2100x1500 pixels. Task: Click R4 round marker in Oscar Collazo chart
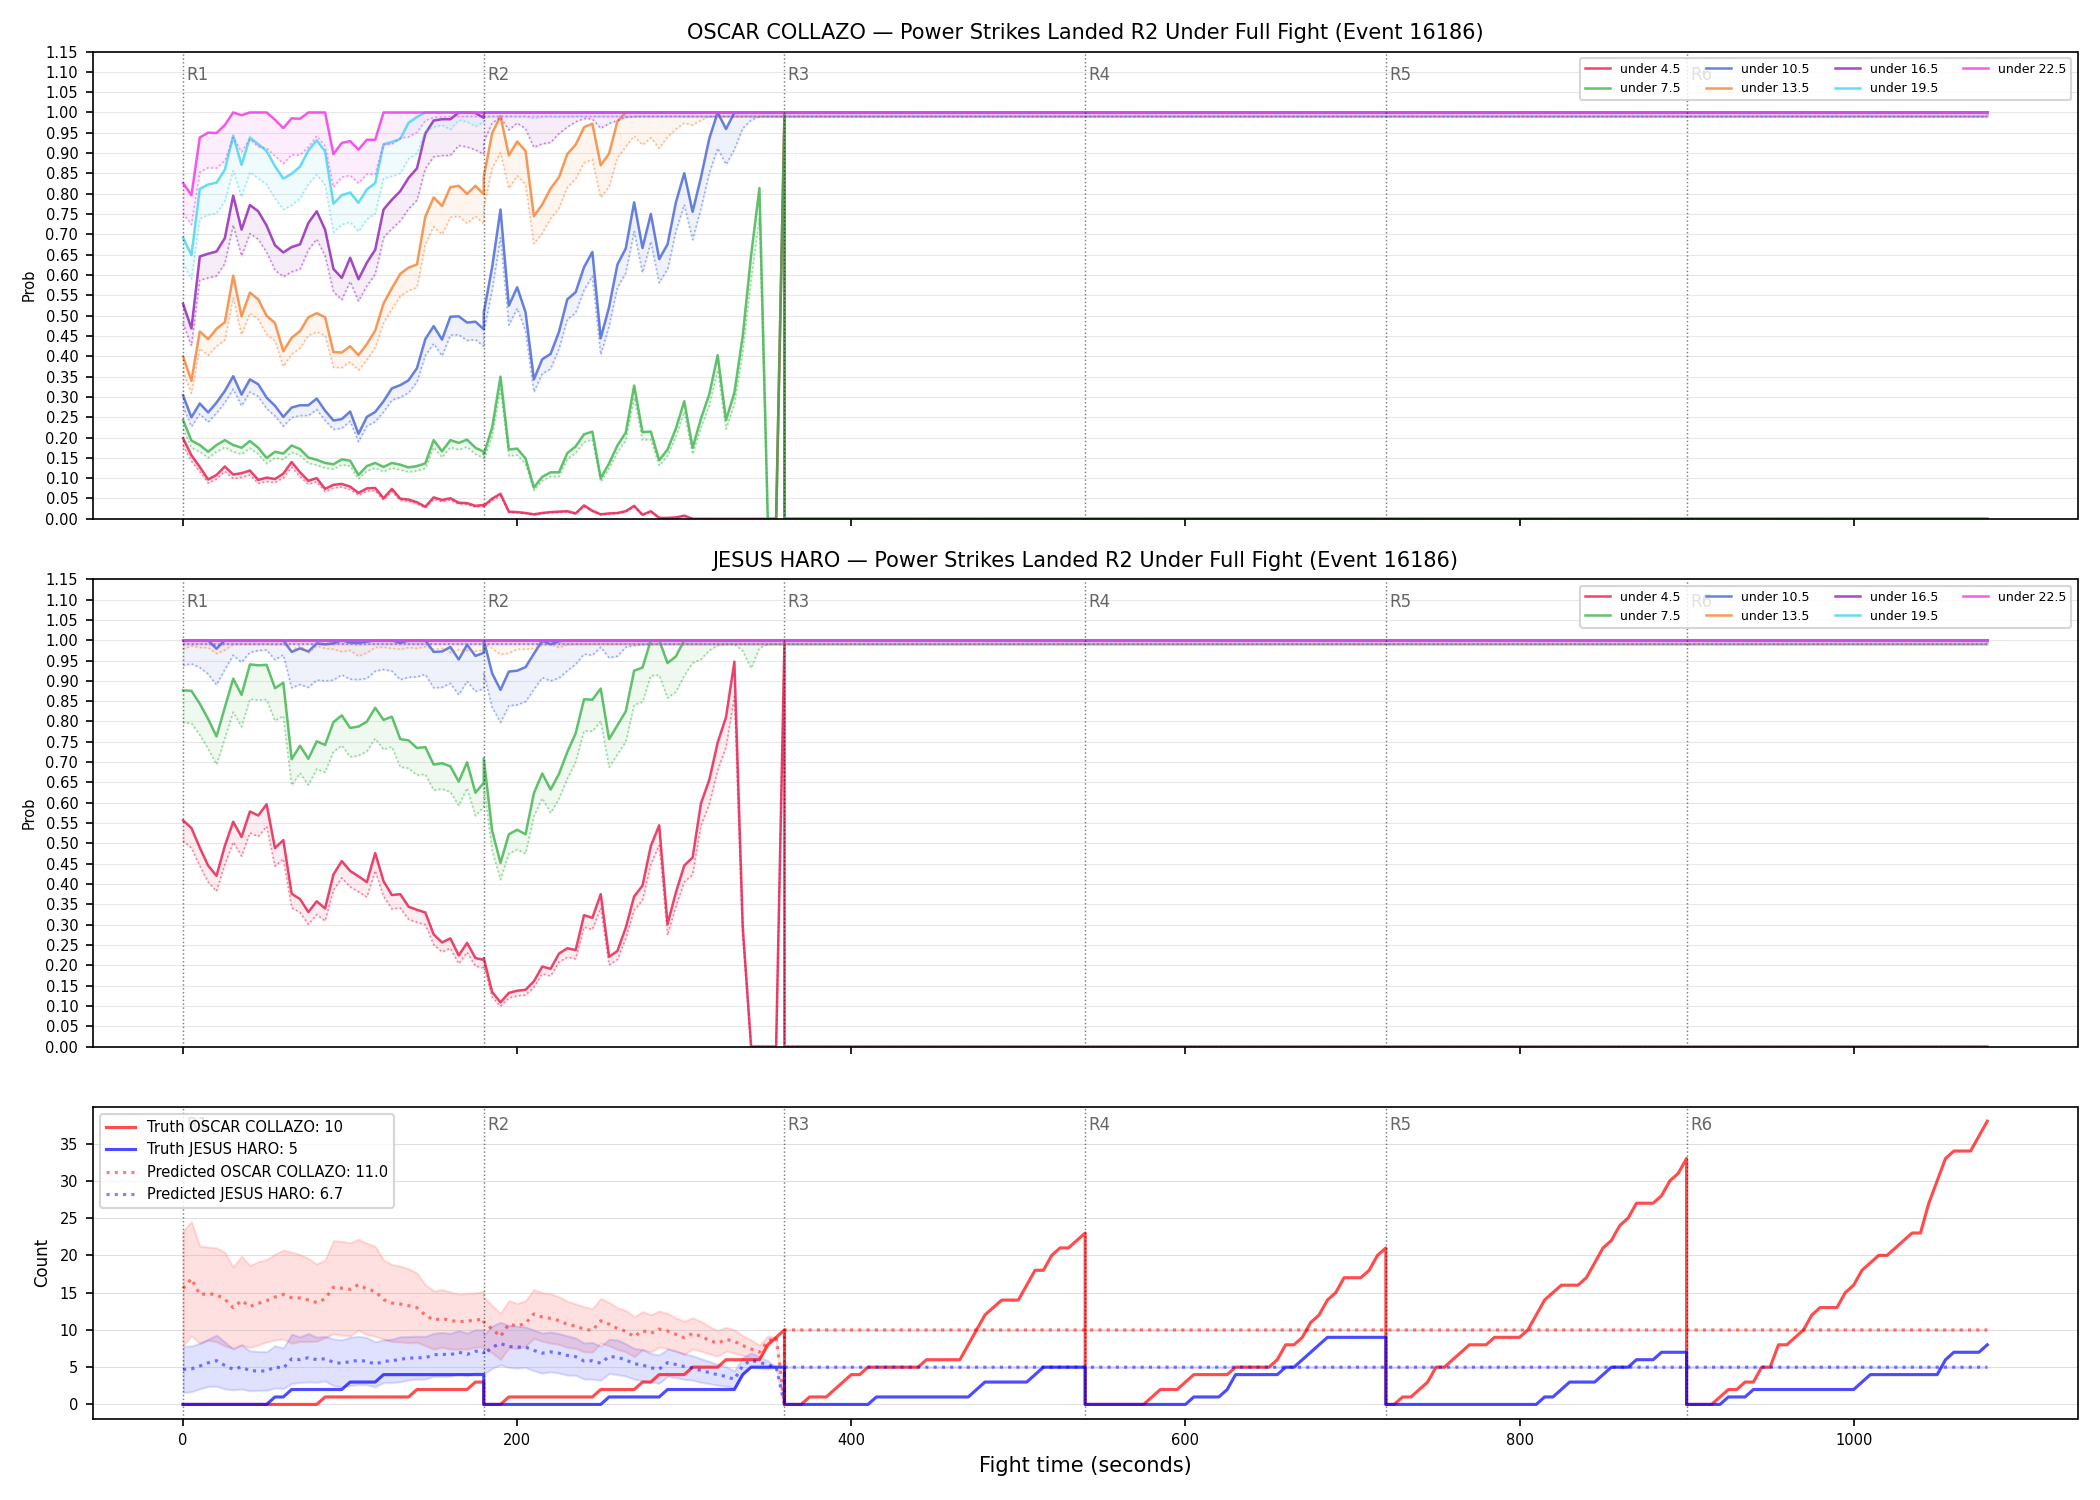(x=1099, y=74)
